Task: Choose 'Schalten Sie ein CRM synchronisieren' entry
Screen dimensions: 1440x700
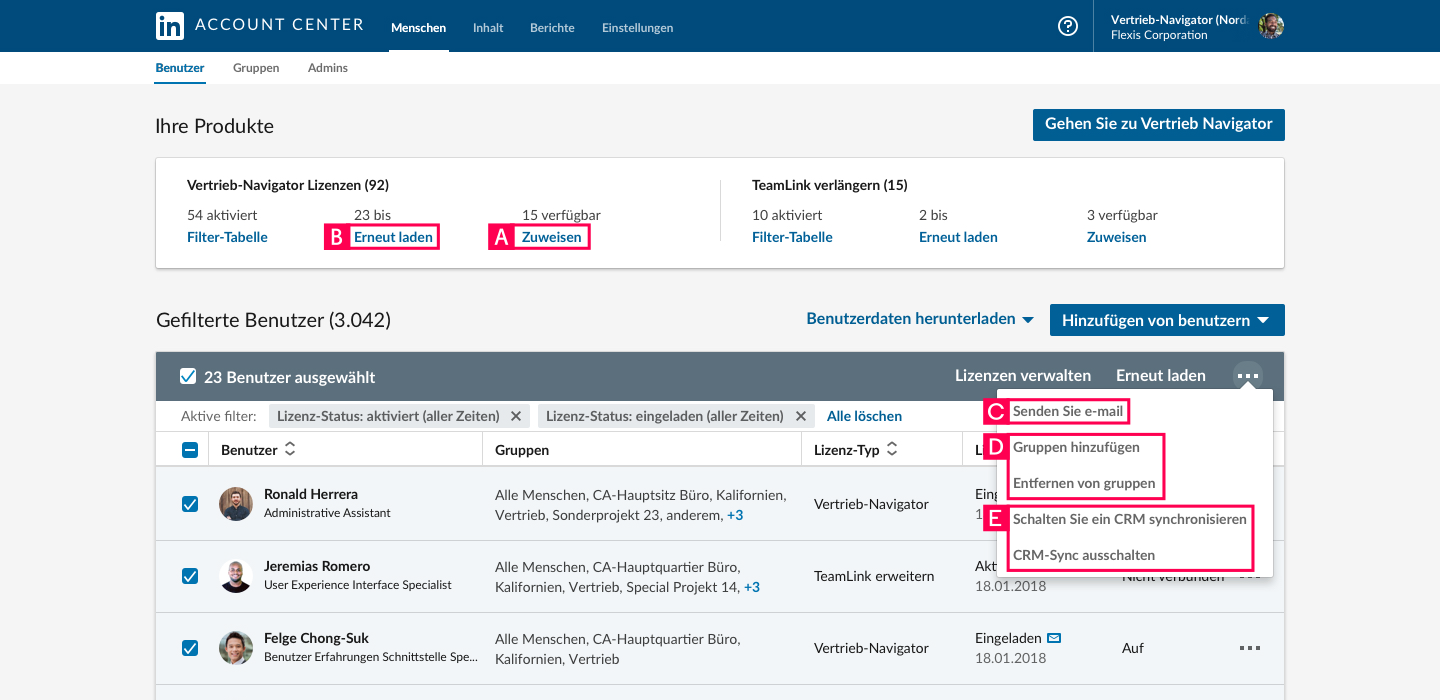Action: [1130, 519]
